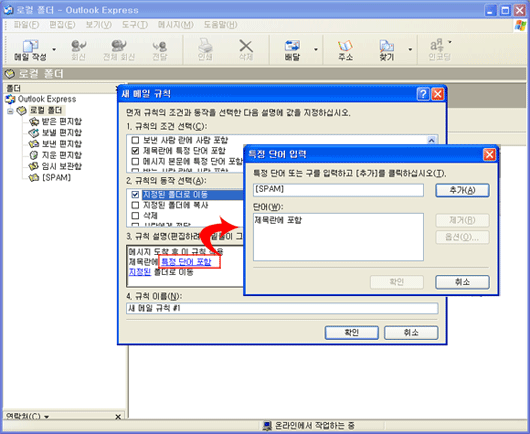Select the 받은 편지함 inbox folder
This screenshot has height=434, width=530.
pos(61,121)
